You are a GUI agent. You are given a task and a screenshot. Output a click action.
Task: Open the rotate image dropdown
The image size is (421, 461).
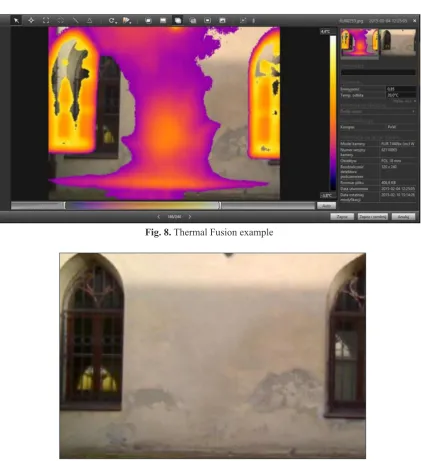click(113, 21)
